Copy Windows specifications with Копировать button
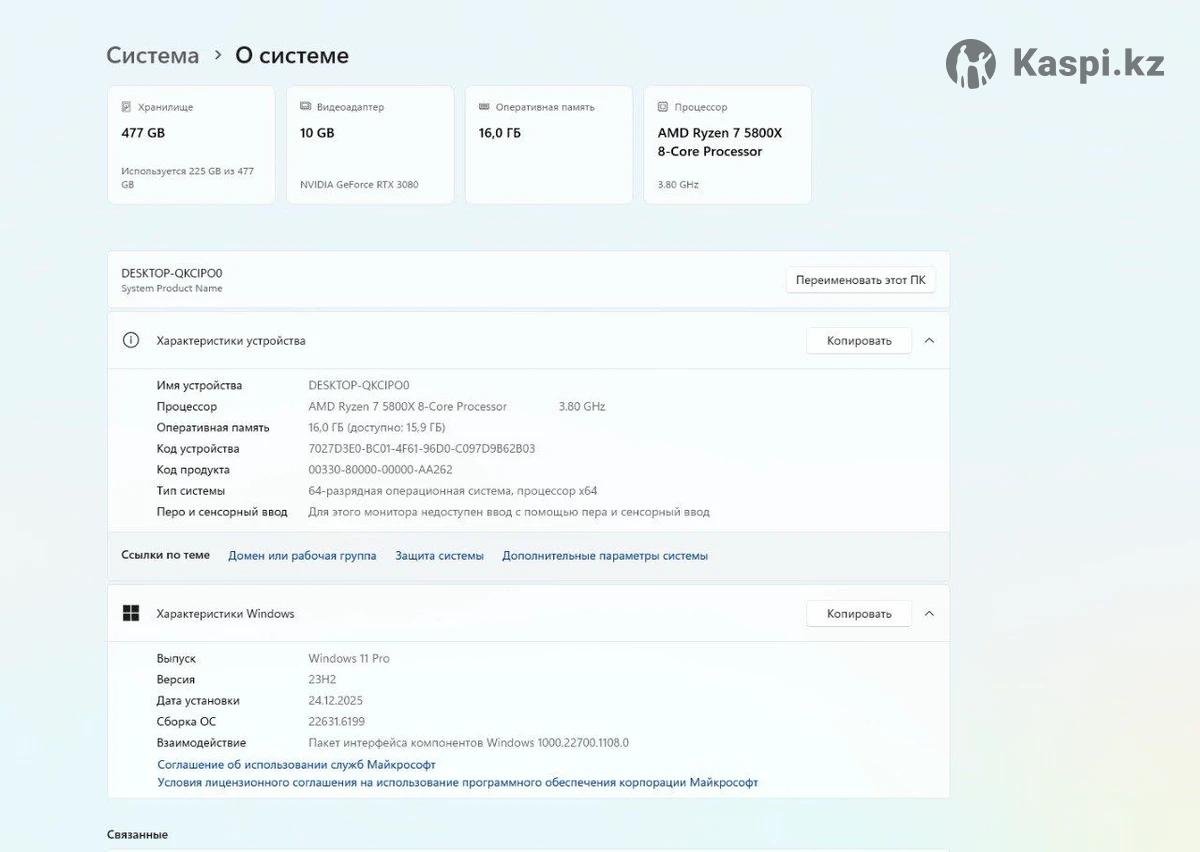The height and width of the screenshot is (852, 1200). coord(858,614)
